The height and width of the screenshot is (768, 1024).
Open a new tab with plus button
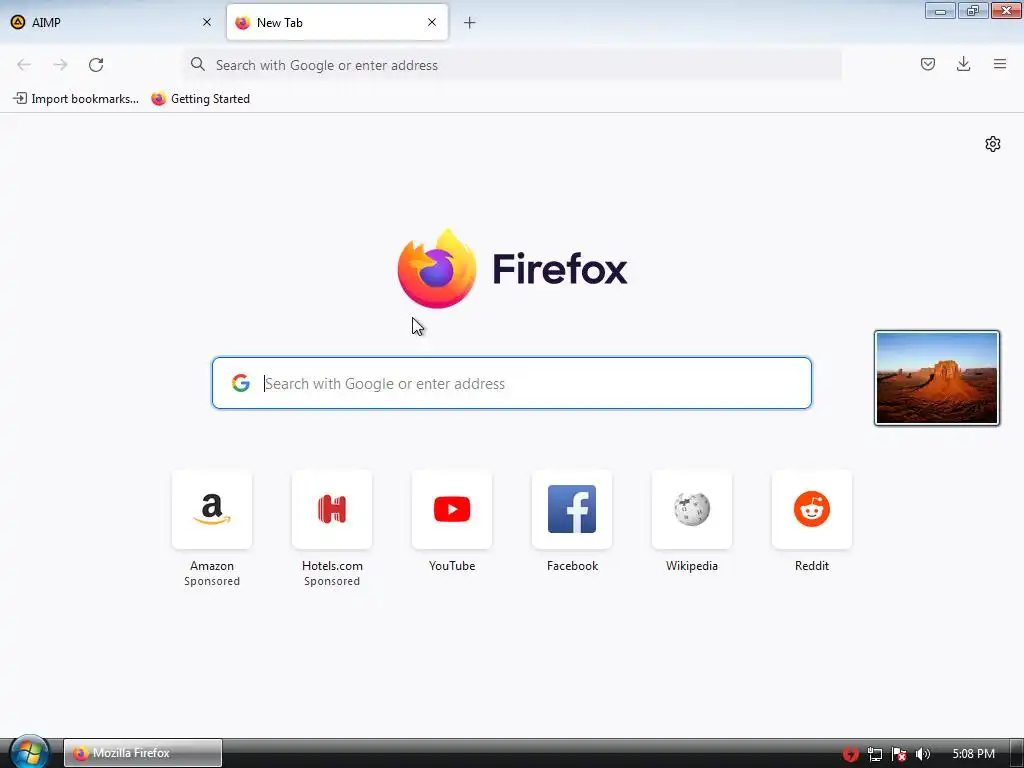[x=470, y=23]
